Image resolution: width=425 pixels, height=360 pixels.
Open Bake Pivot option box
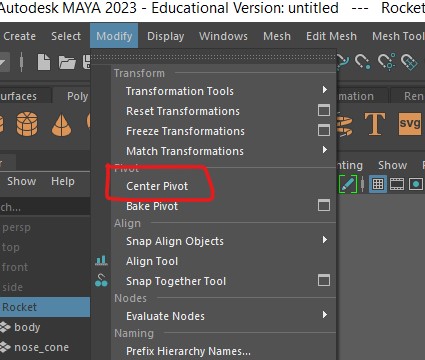click(324, 205)
